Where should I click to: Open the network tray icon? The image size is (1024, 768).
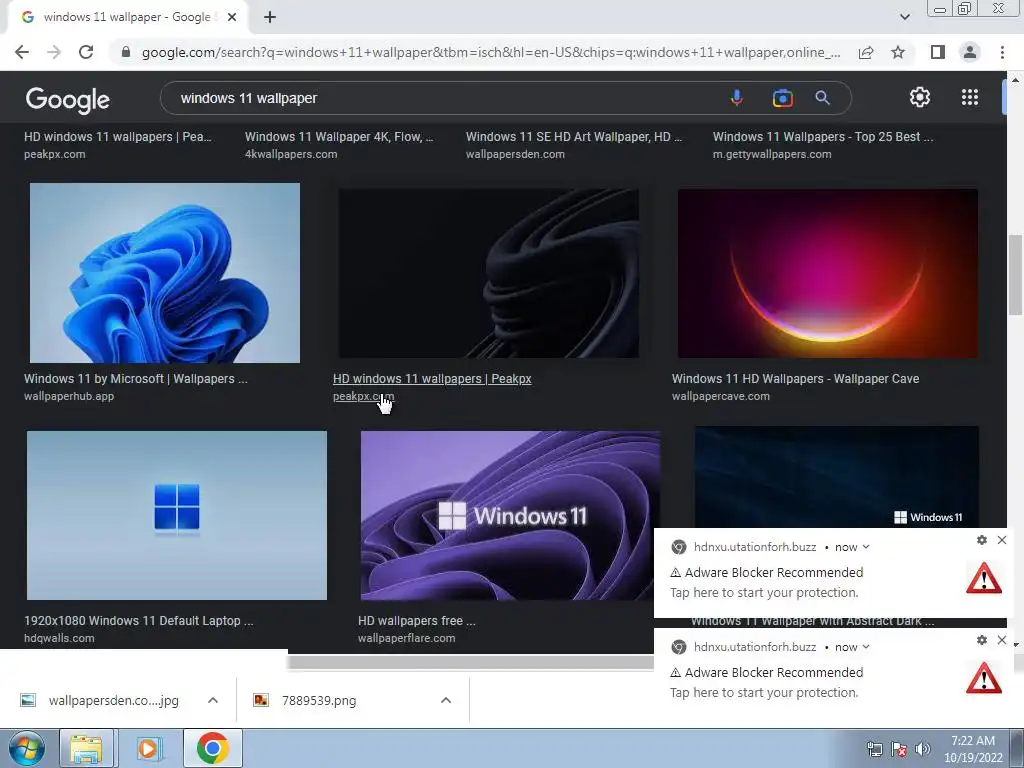[x=874, y=749]
